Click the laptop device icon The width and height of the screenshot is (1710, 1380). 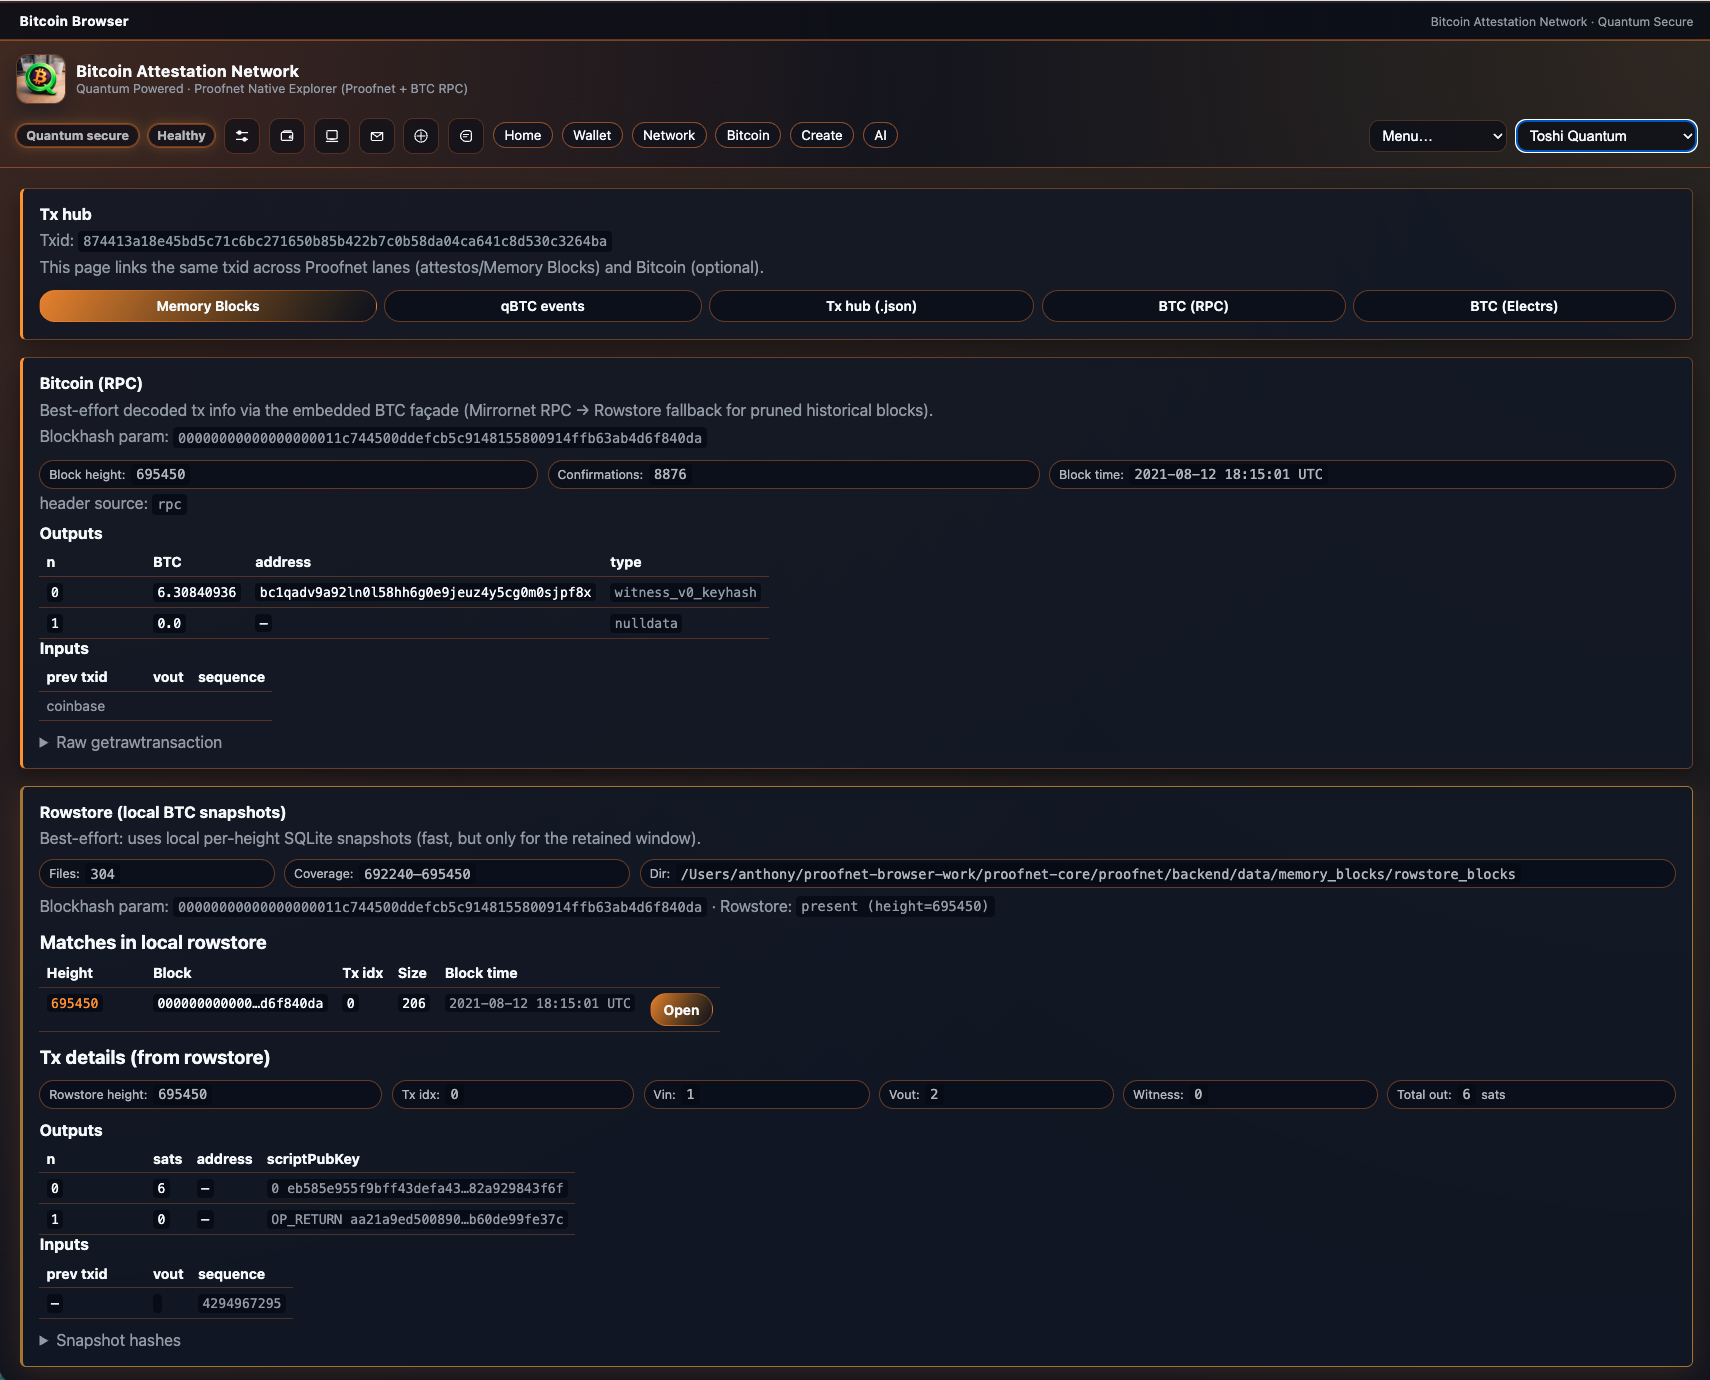point(332,136)
